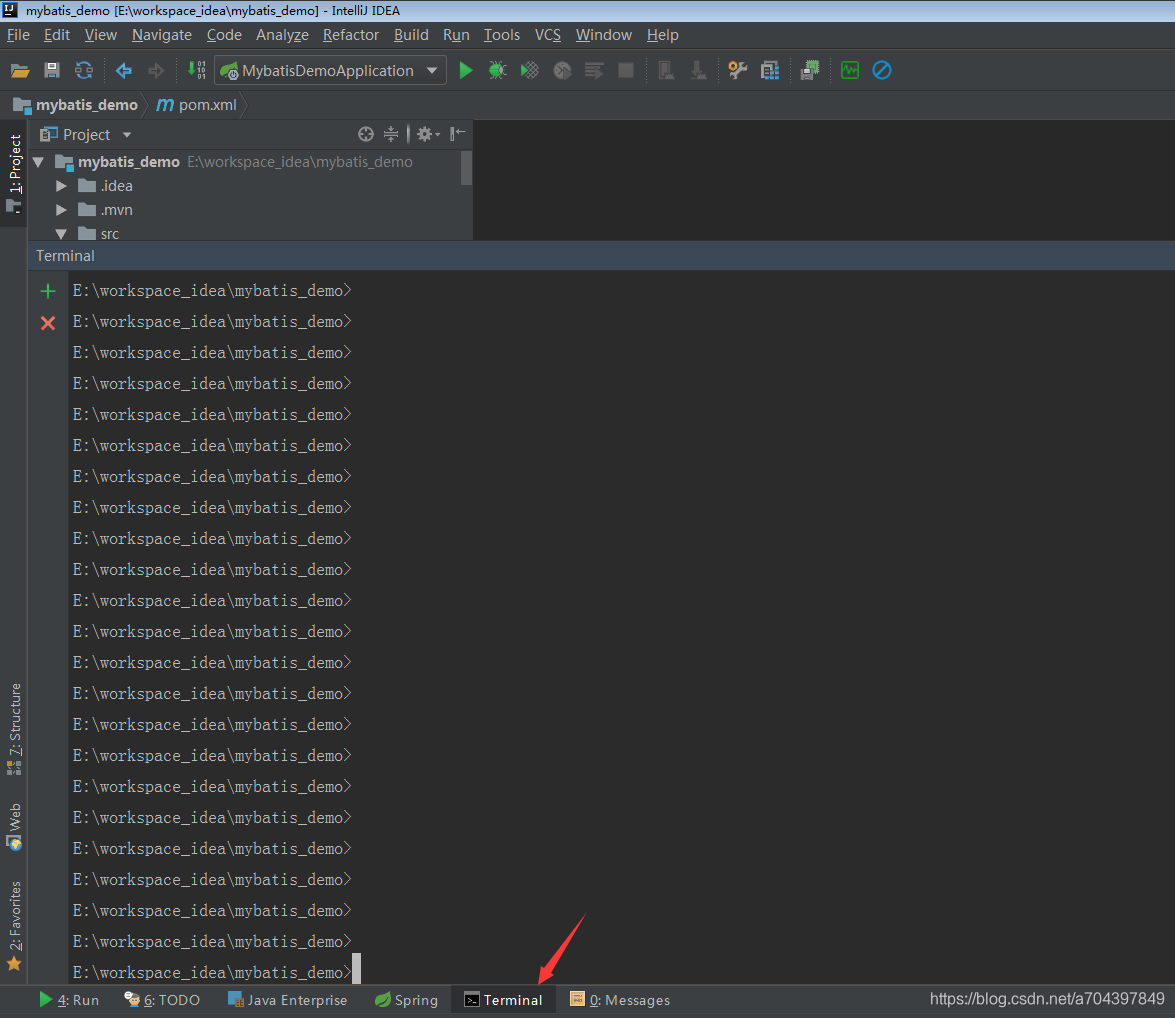Open the Run menu
Image resolution: width=1175 pixels, height=1018 pixels.
click(456, 35)
